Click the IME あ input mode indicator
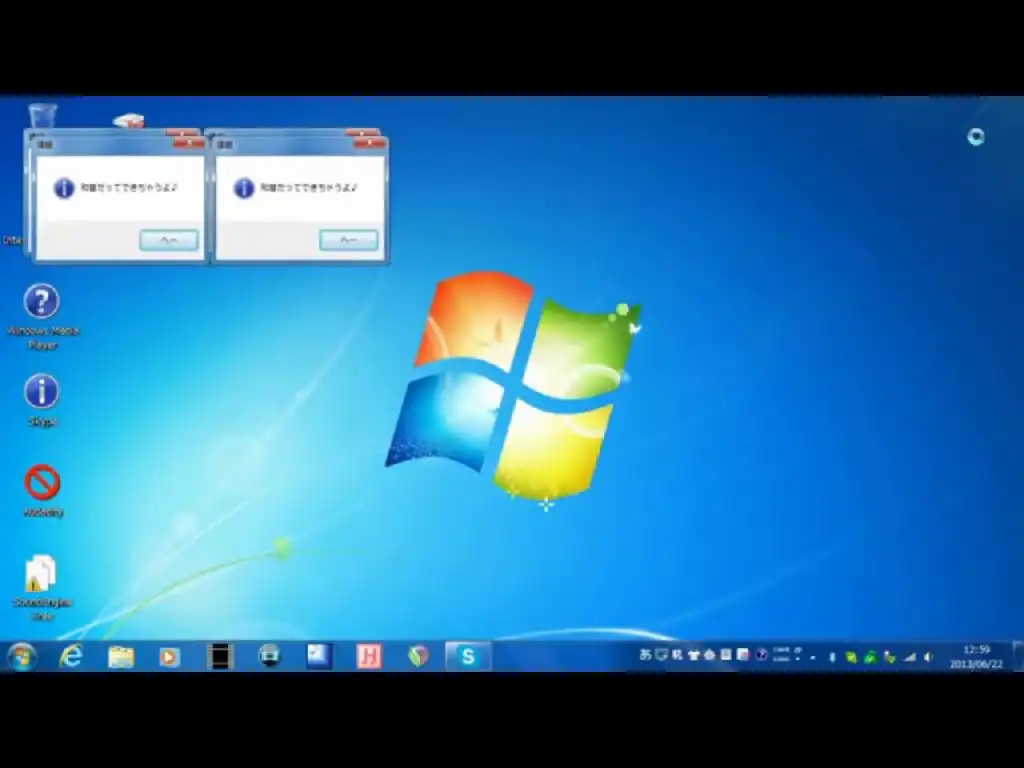This screenshot has width=1024, height=768. pos(645,654)
